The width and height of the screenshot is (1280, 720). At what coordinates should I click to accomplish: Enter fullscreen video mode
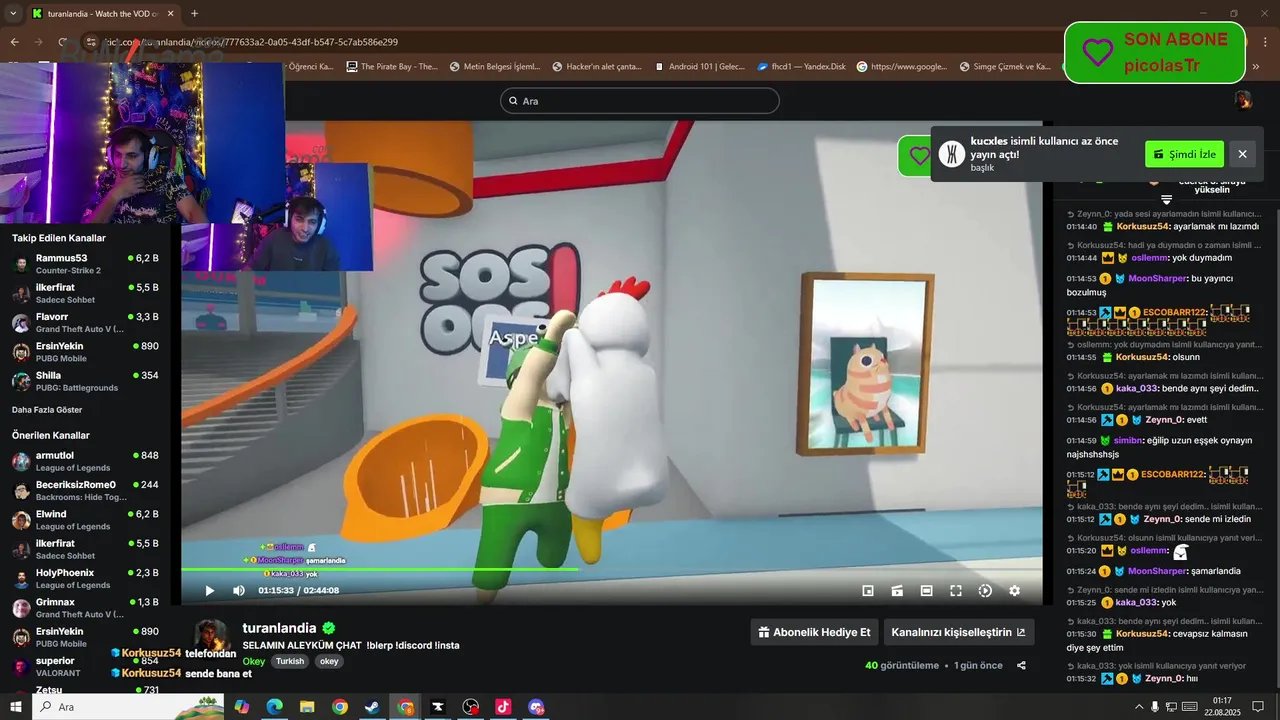pyautogui.click(x=956, y=591)
